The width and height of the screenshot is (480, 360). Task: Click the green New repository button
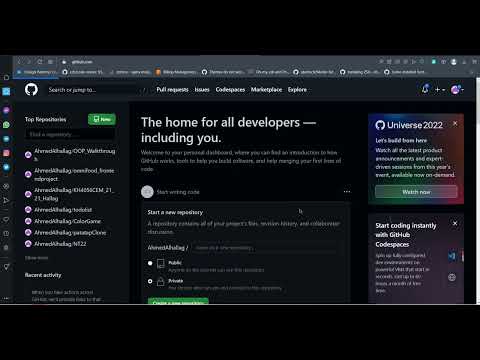coord(102,119)
